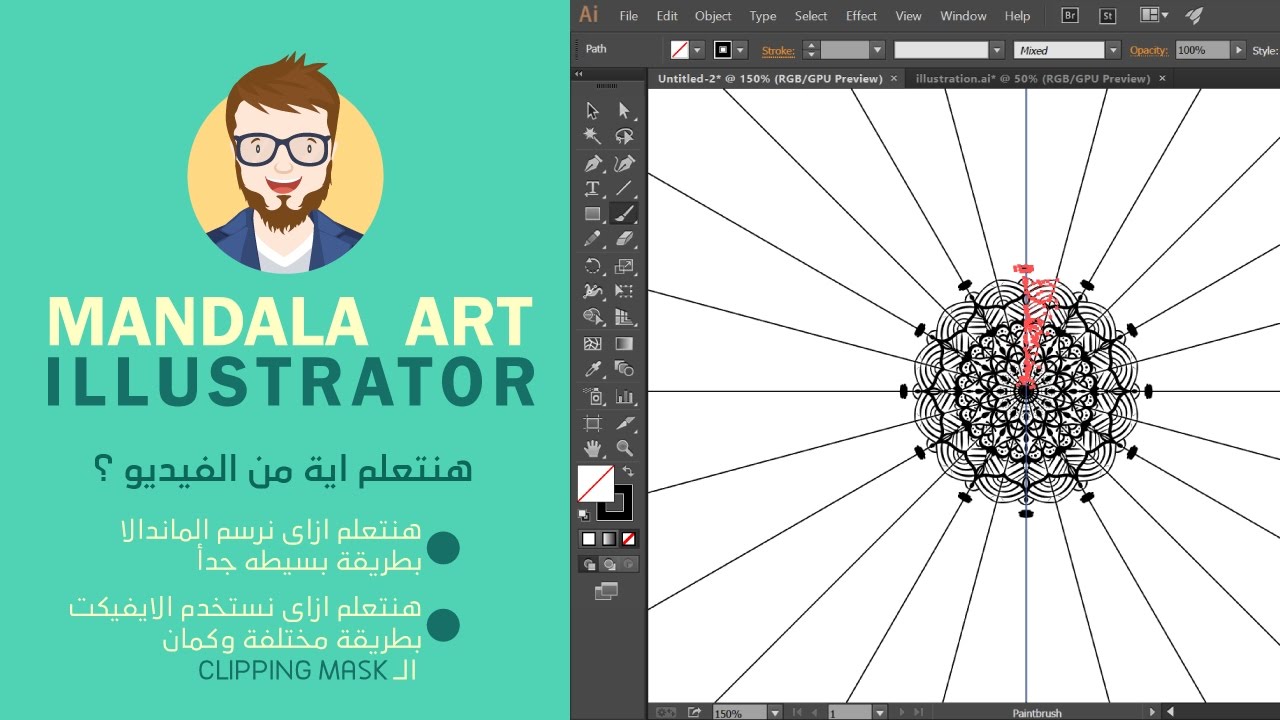The image size is (1280, 720).
Task: Select the Zoom tool
Action: click(624, 449)
